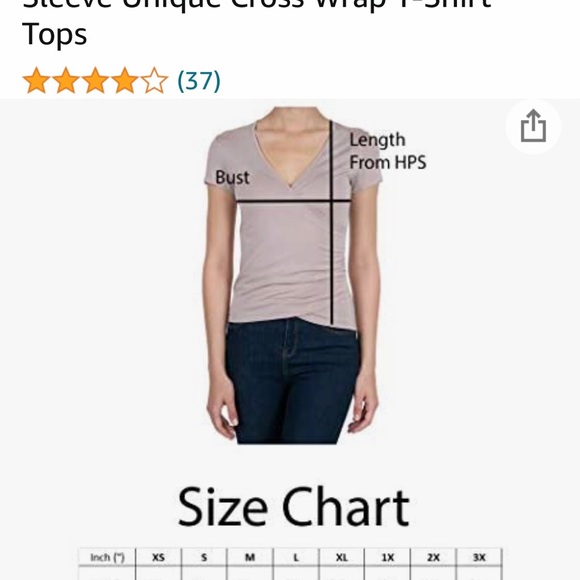Select the L column header in size chart
The image size is (580, 580).
296,557
